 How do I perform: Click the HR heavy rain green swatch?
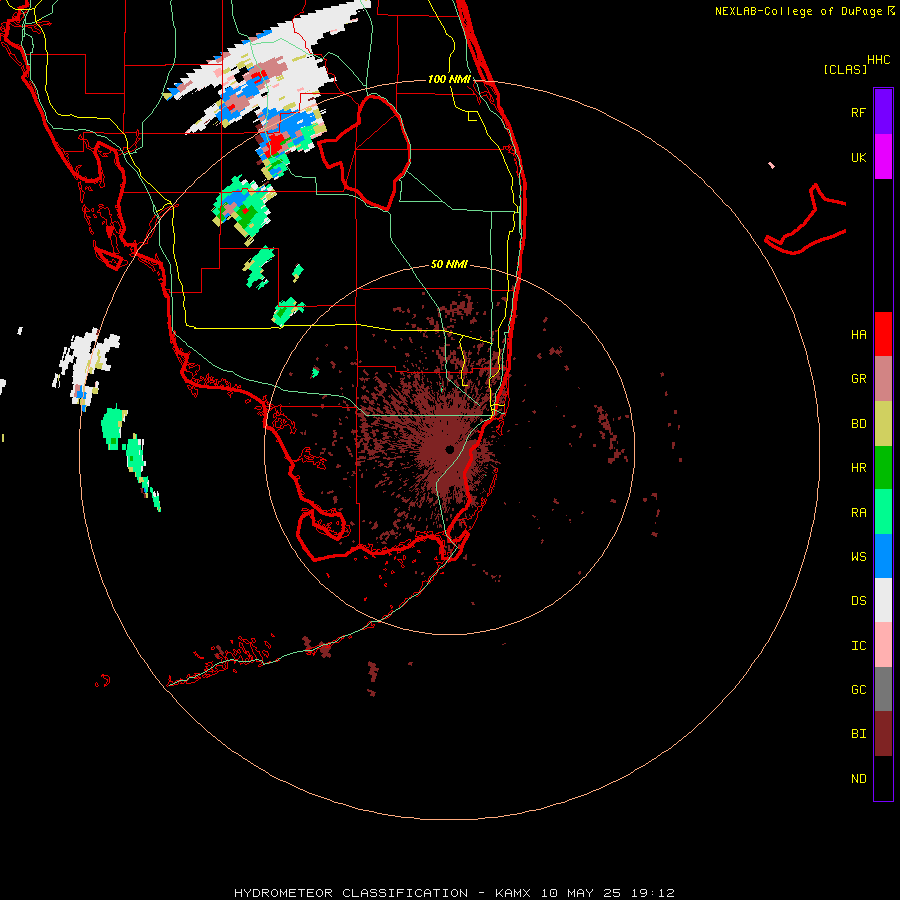(x=883, y=468)
